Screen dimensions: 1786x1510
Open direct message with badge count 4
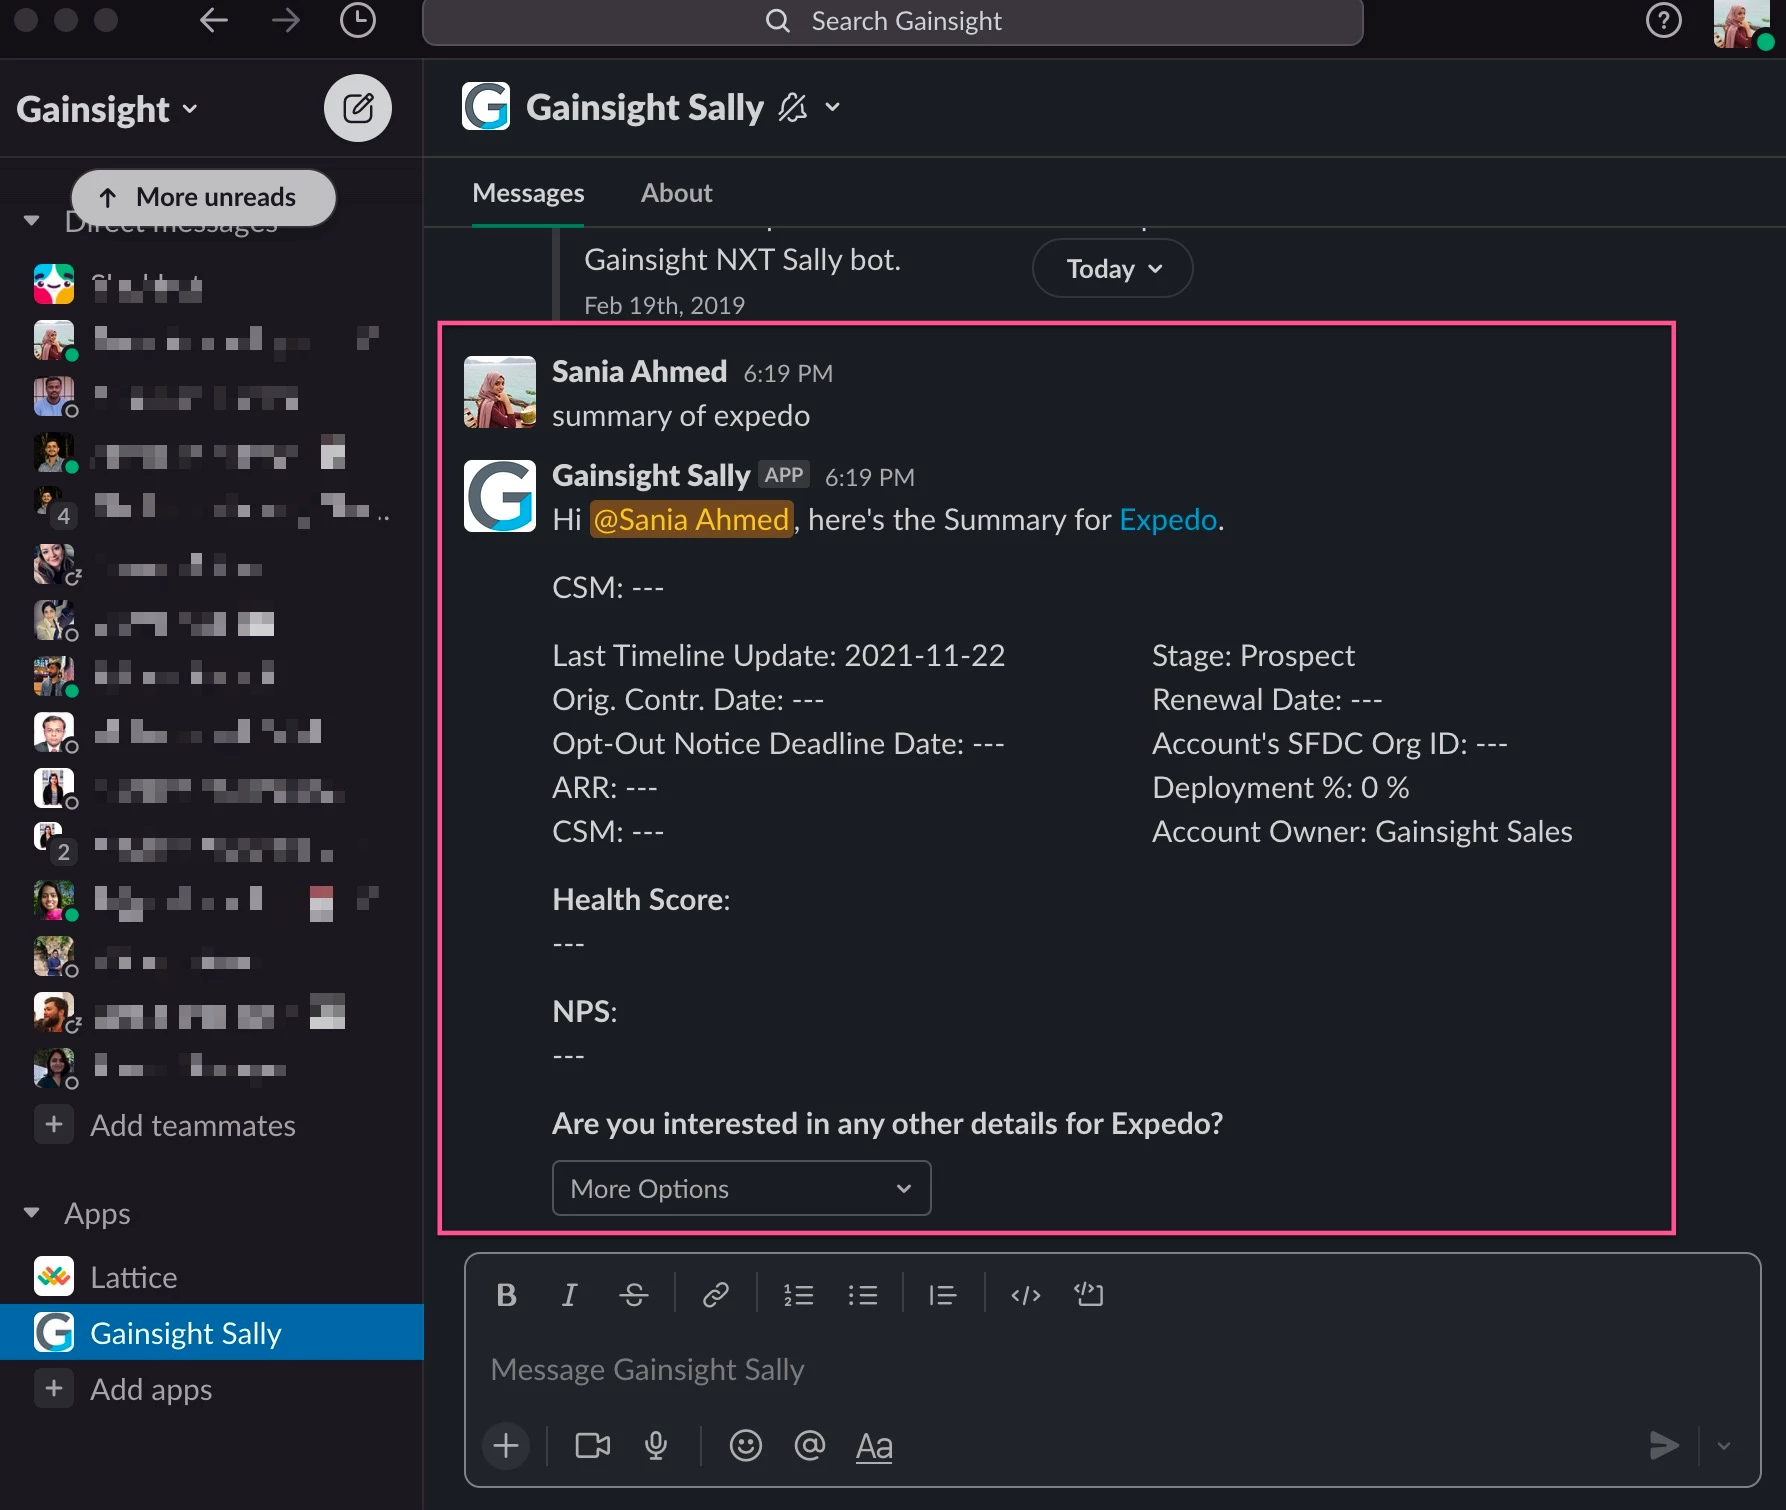212,507
